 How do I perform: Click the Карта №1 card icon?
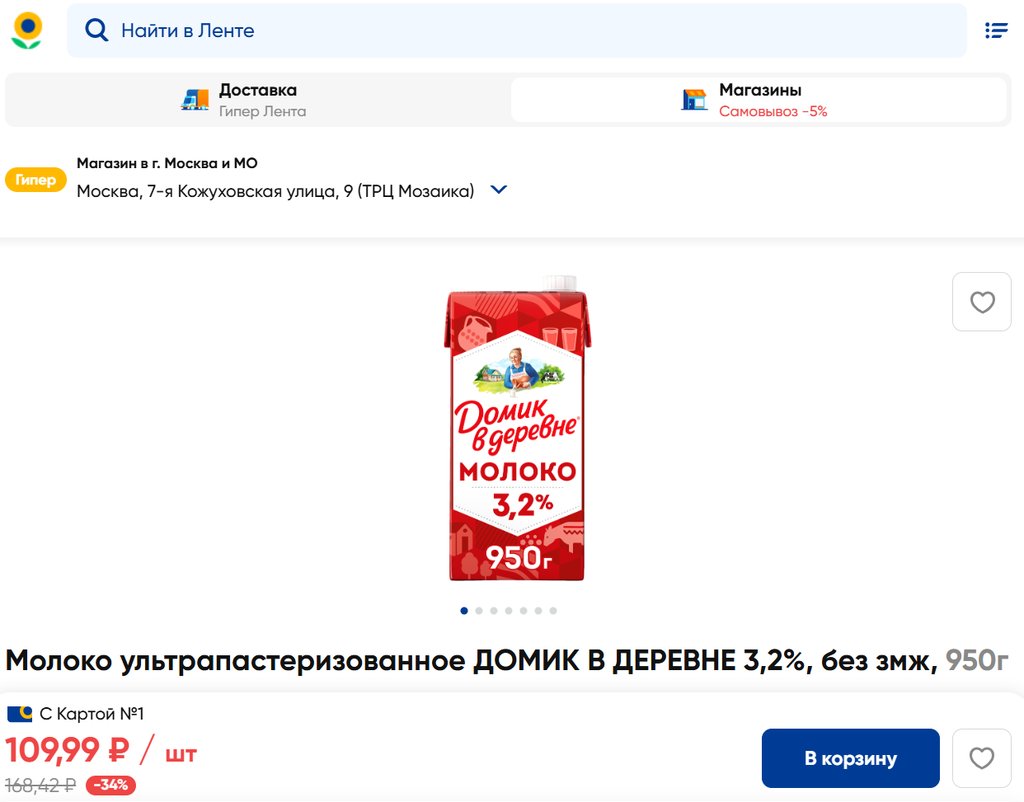click(x=20, y=713)
